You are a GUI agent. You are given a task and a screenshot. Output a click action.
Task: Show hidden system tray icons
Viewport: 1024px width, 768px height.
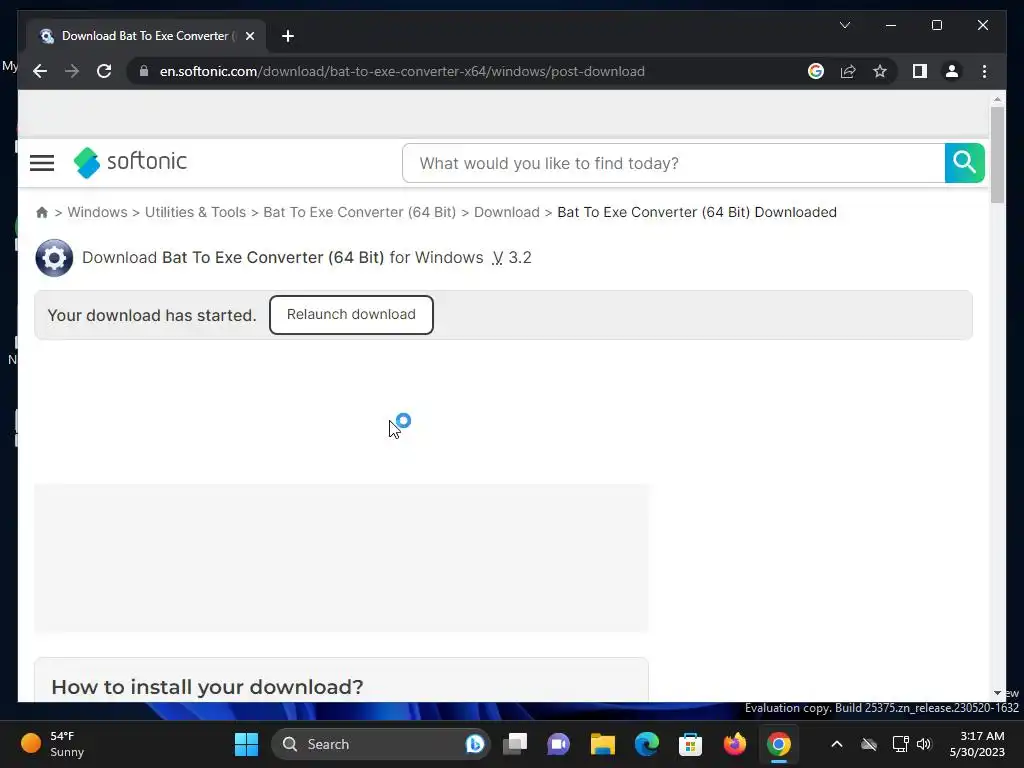837,744
